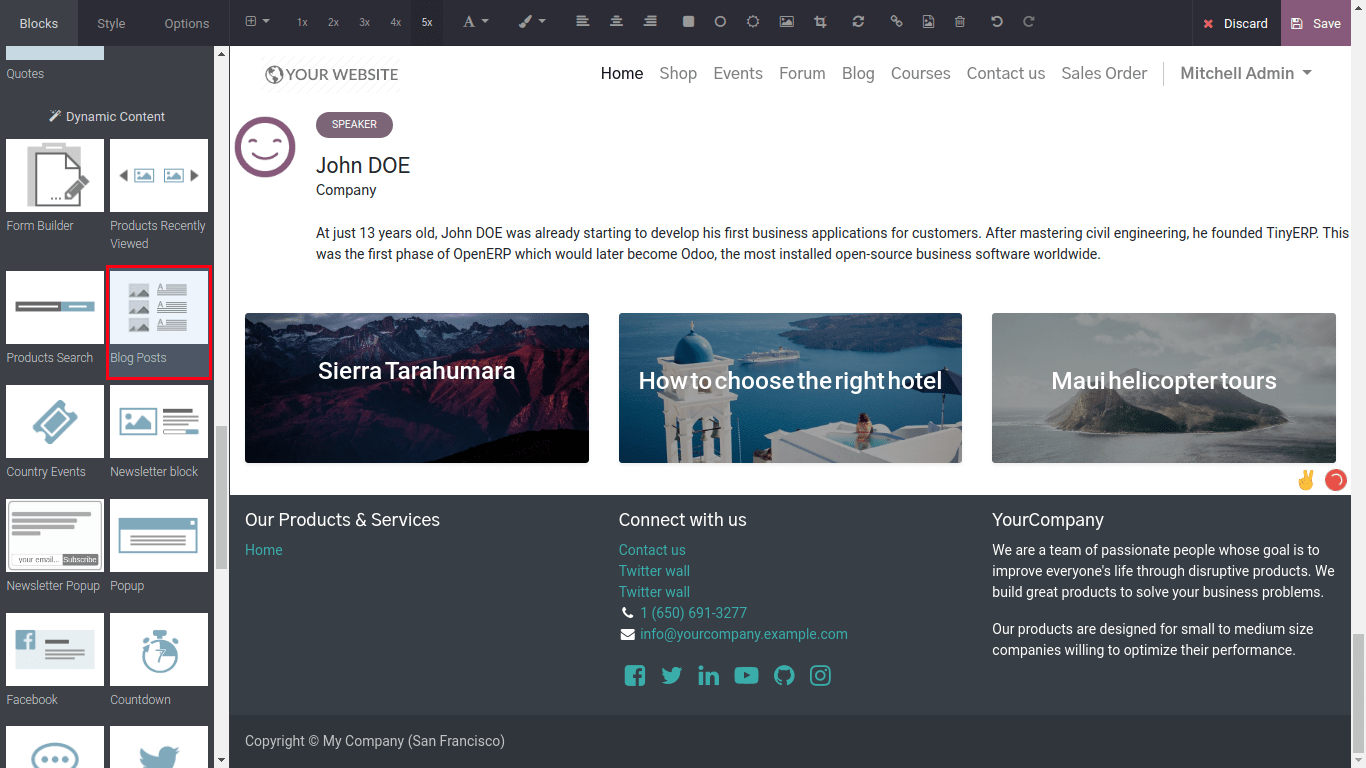Open the Shop menu item

point(678,73)
